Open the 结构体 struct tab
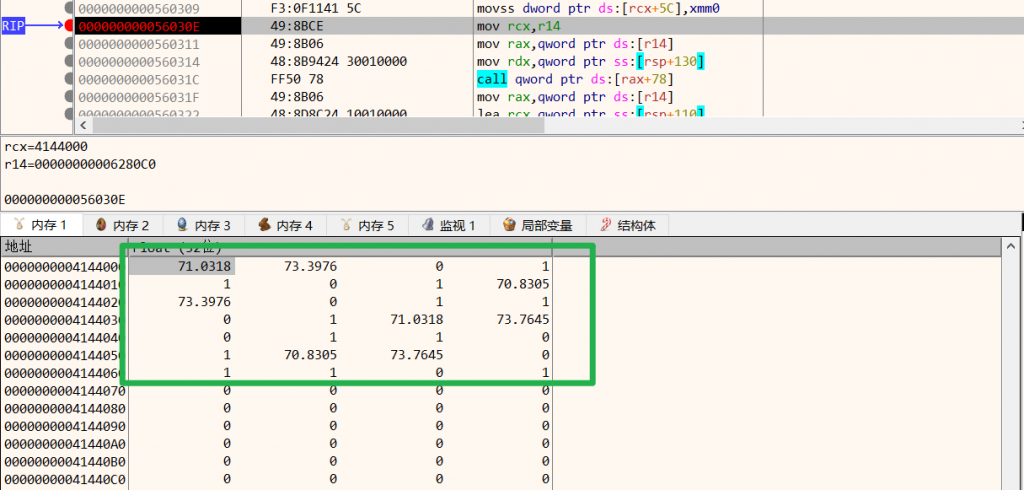The image size is (1024, 490). pyautogui.click(x=627, y=225)
